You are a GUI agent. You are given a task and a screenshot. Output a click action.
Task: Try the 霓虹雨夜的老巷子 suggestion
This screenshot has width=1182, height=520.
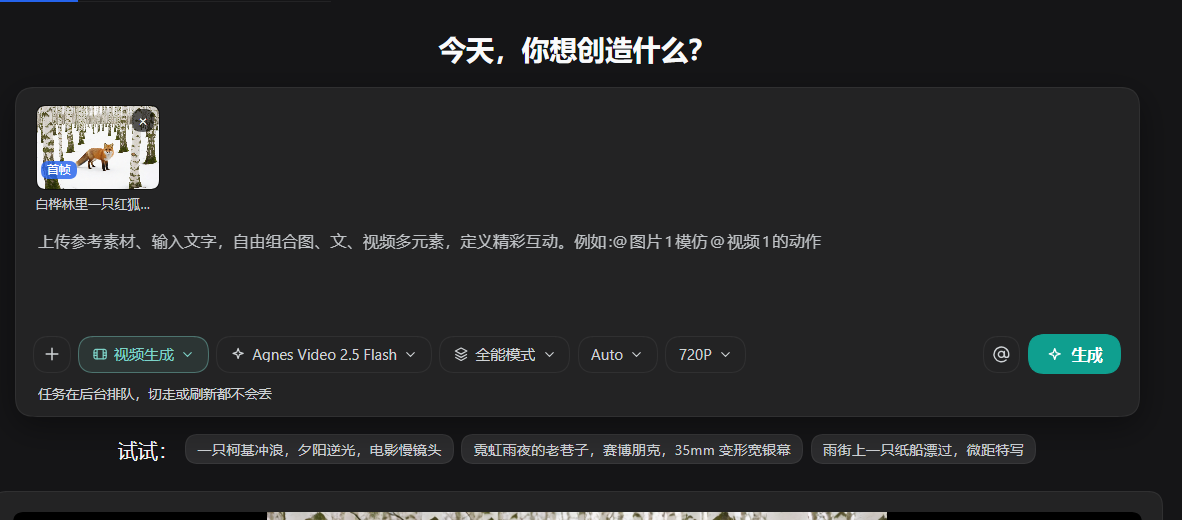(x=632, y=449)
